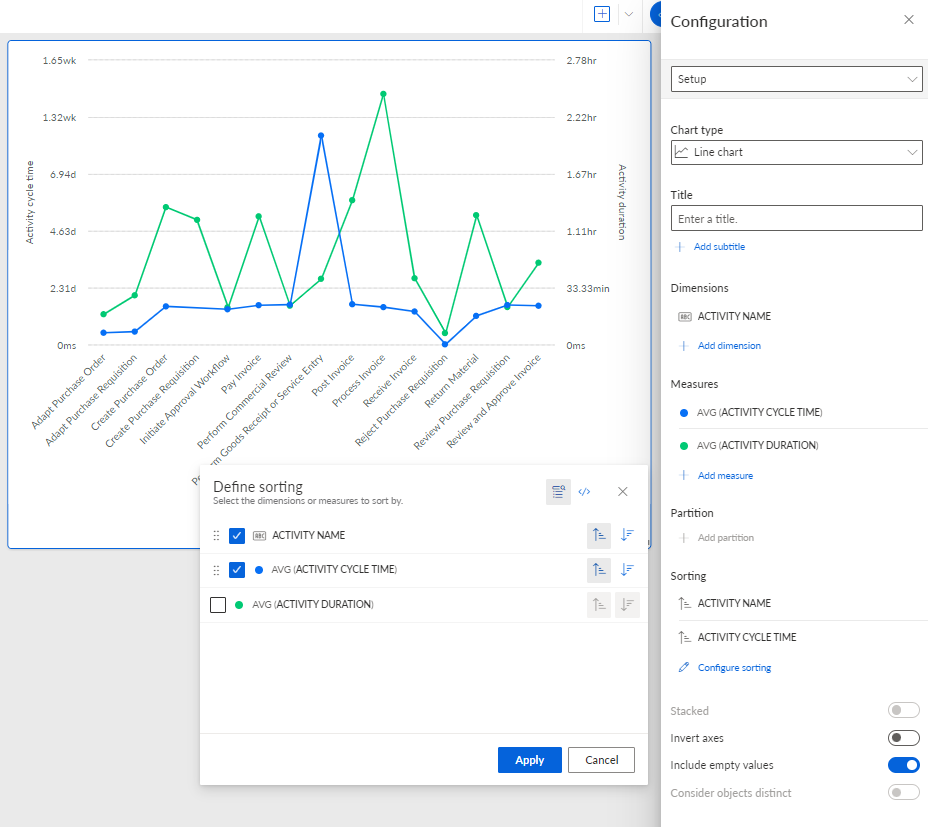Viewport: 928px width, 827px height.
Task: Uncheck the AVG (ACTIVITY CYCLE TIME) sorting checkbox
Action: point(237,569)
